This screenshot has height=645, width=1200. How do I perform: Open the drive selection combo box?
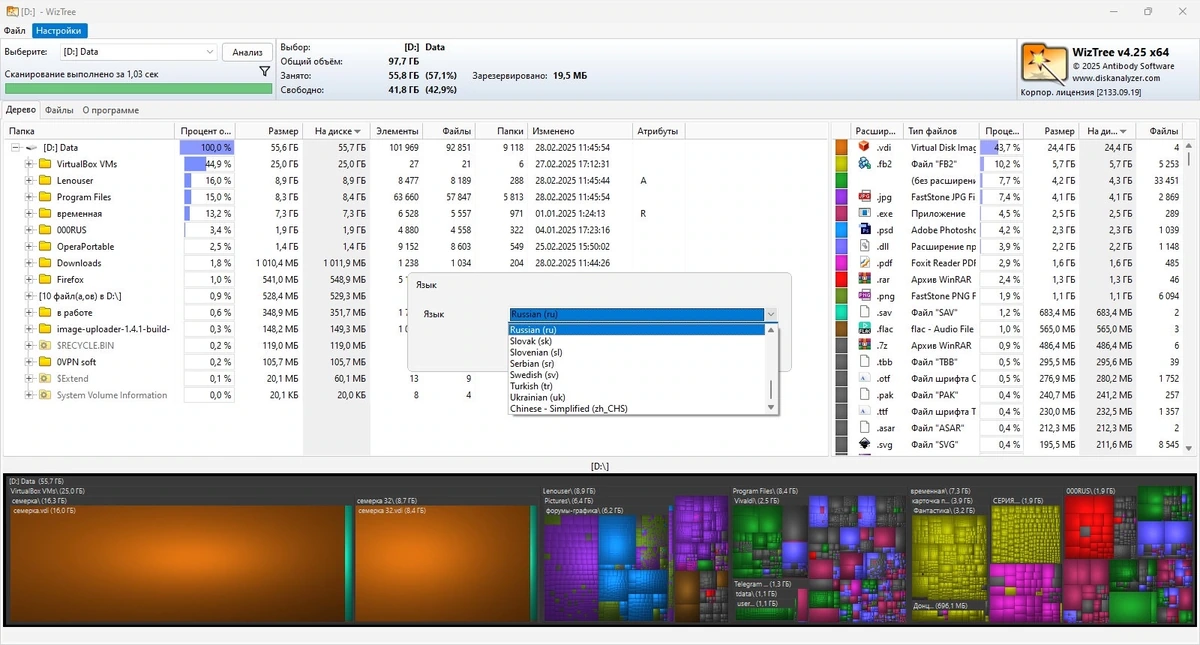tap(138, 52)
